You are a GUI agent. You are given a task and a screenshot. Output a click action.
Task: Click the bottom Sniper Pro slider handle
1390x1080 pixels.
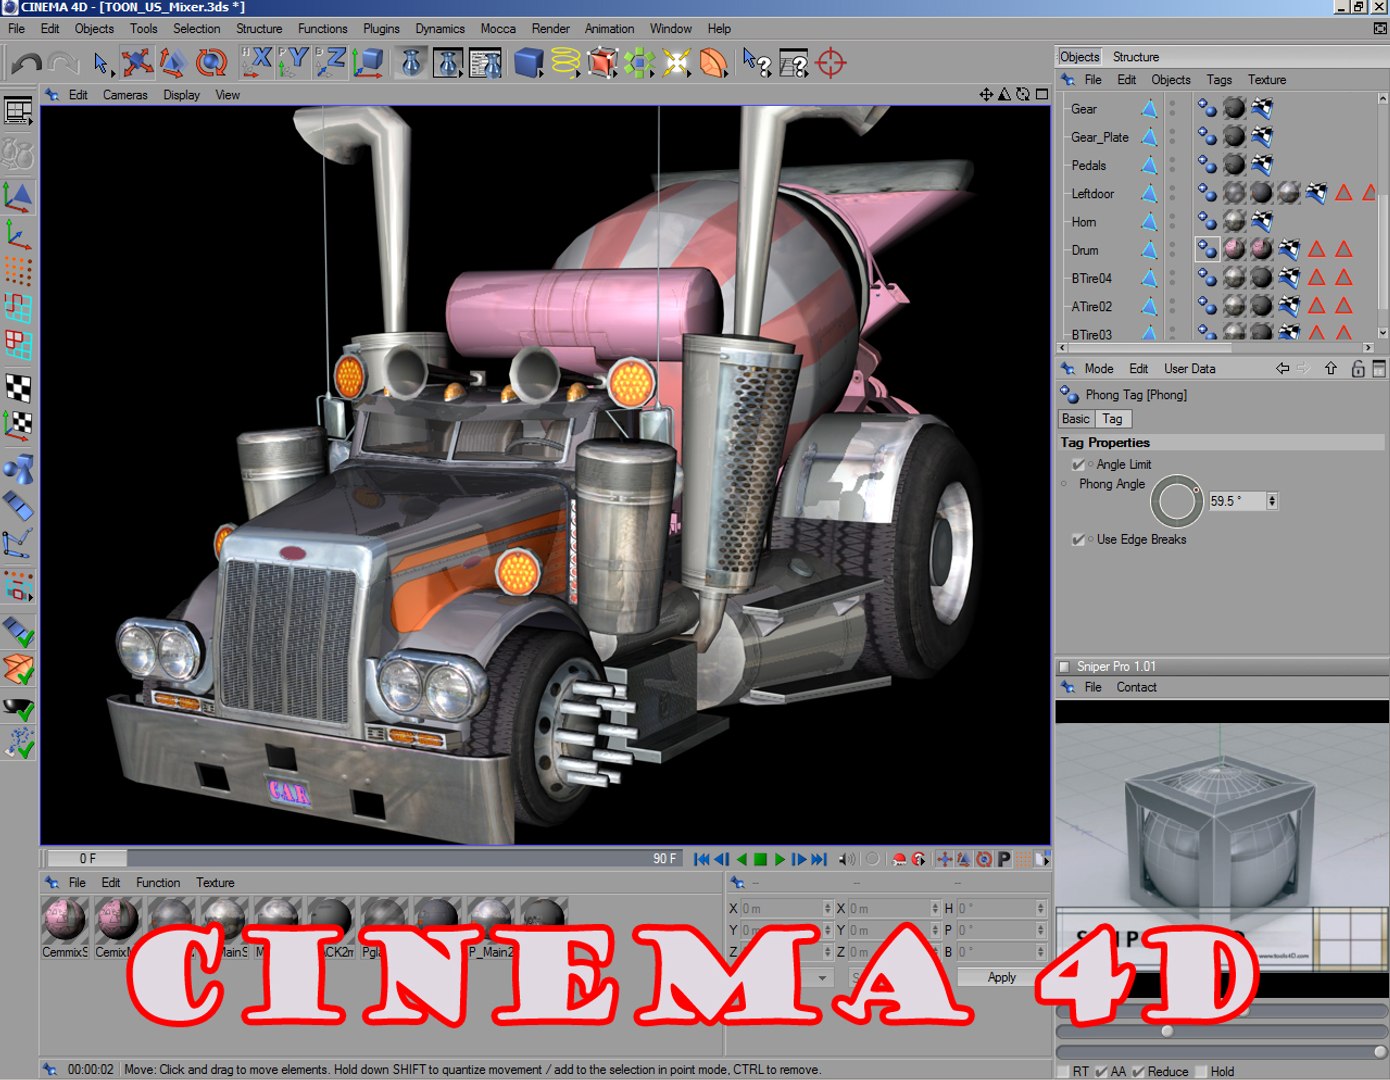[x=1380, y=1051]
